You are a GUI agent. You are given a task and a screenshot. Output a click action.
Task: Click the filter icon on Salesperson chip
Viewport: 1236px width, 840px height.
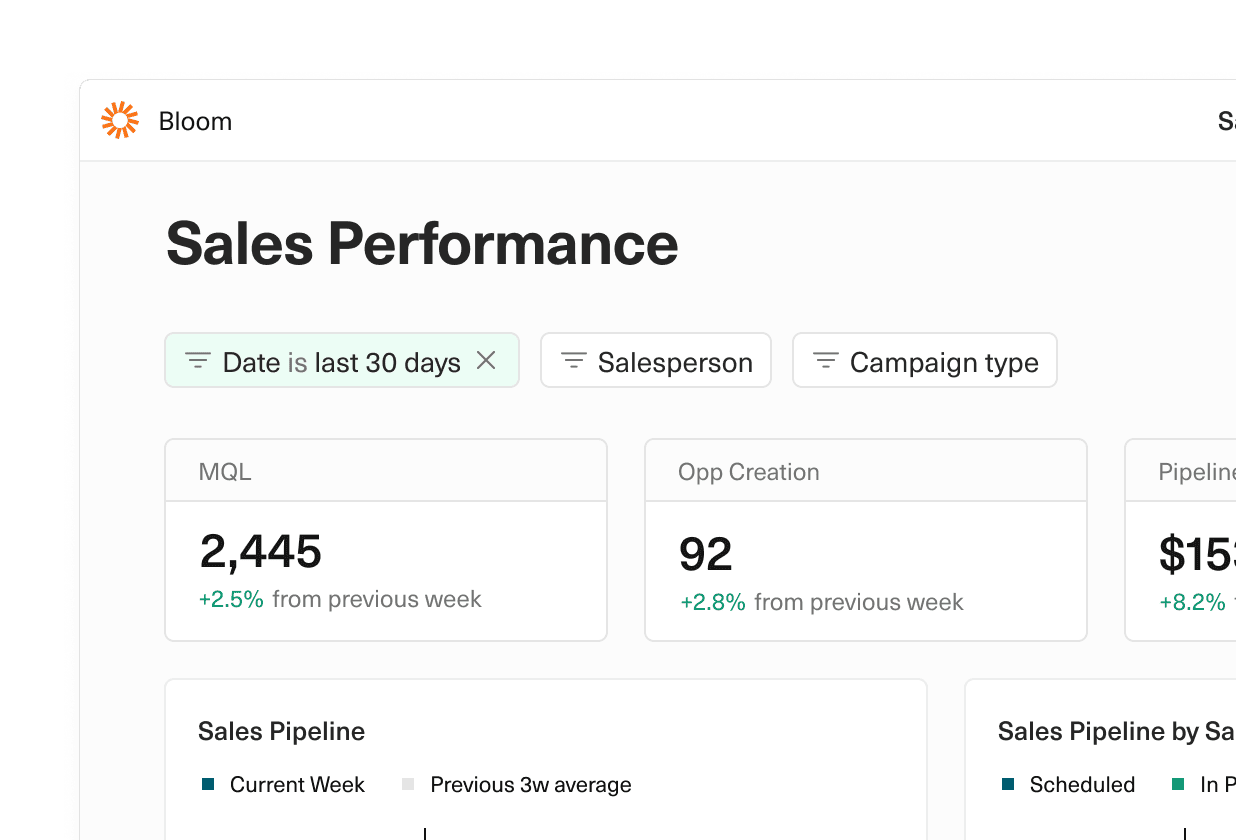point(572,361)
